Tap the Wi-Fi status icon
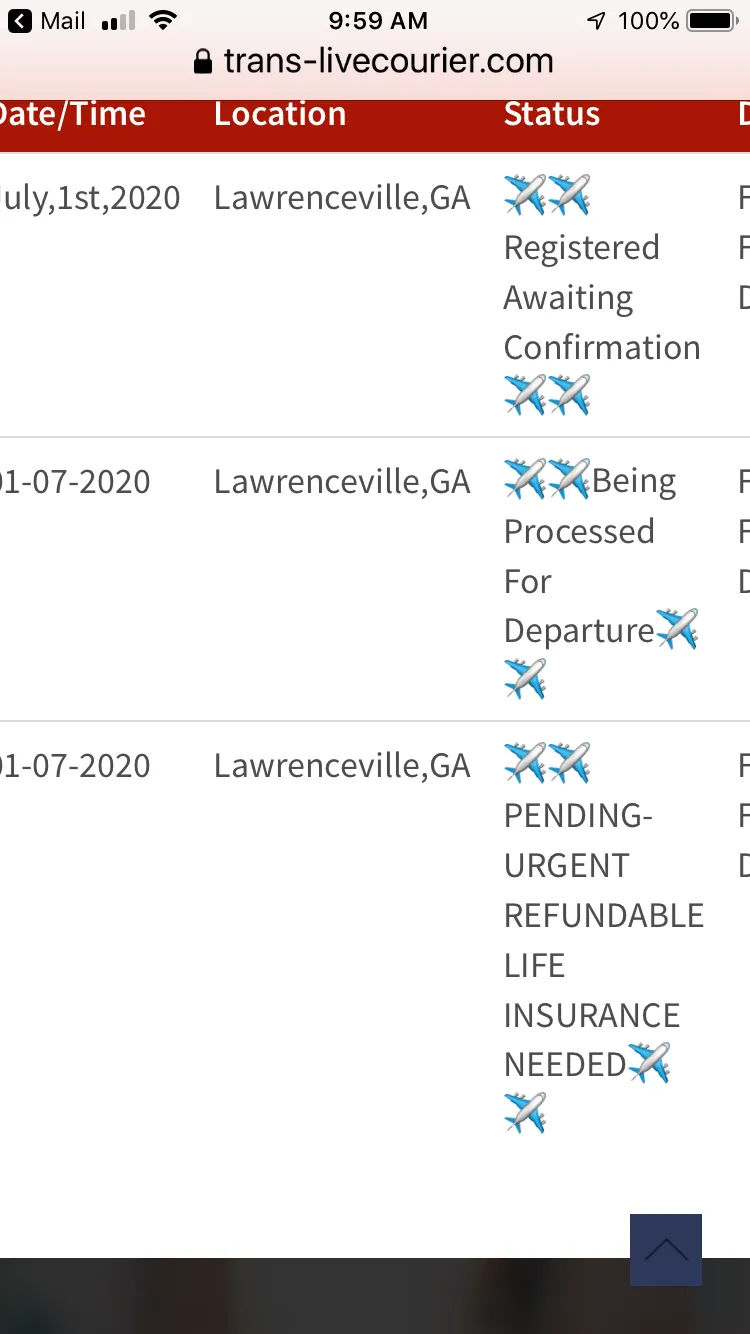 (162, 20)
